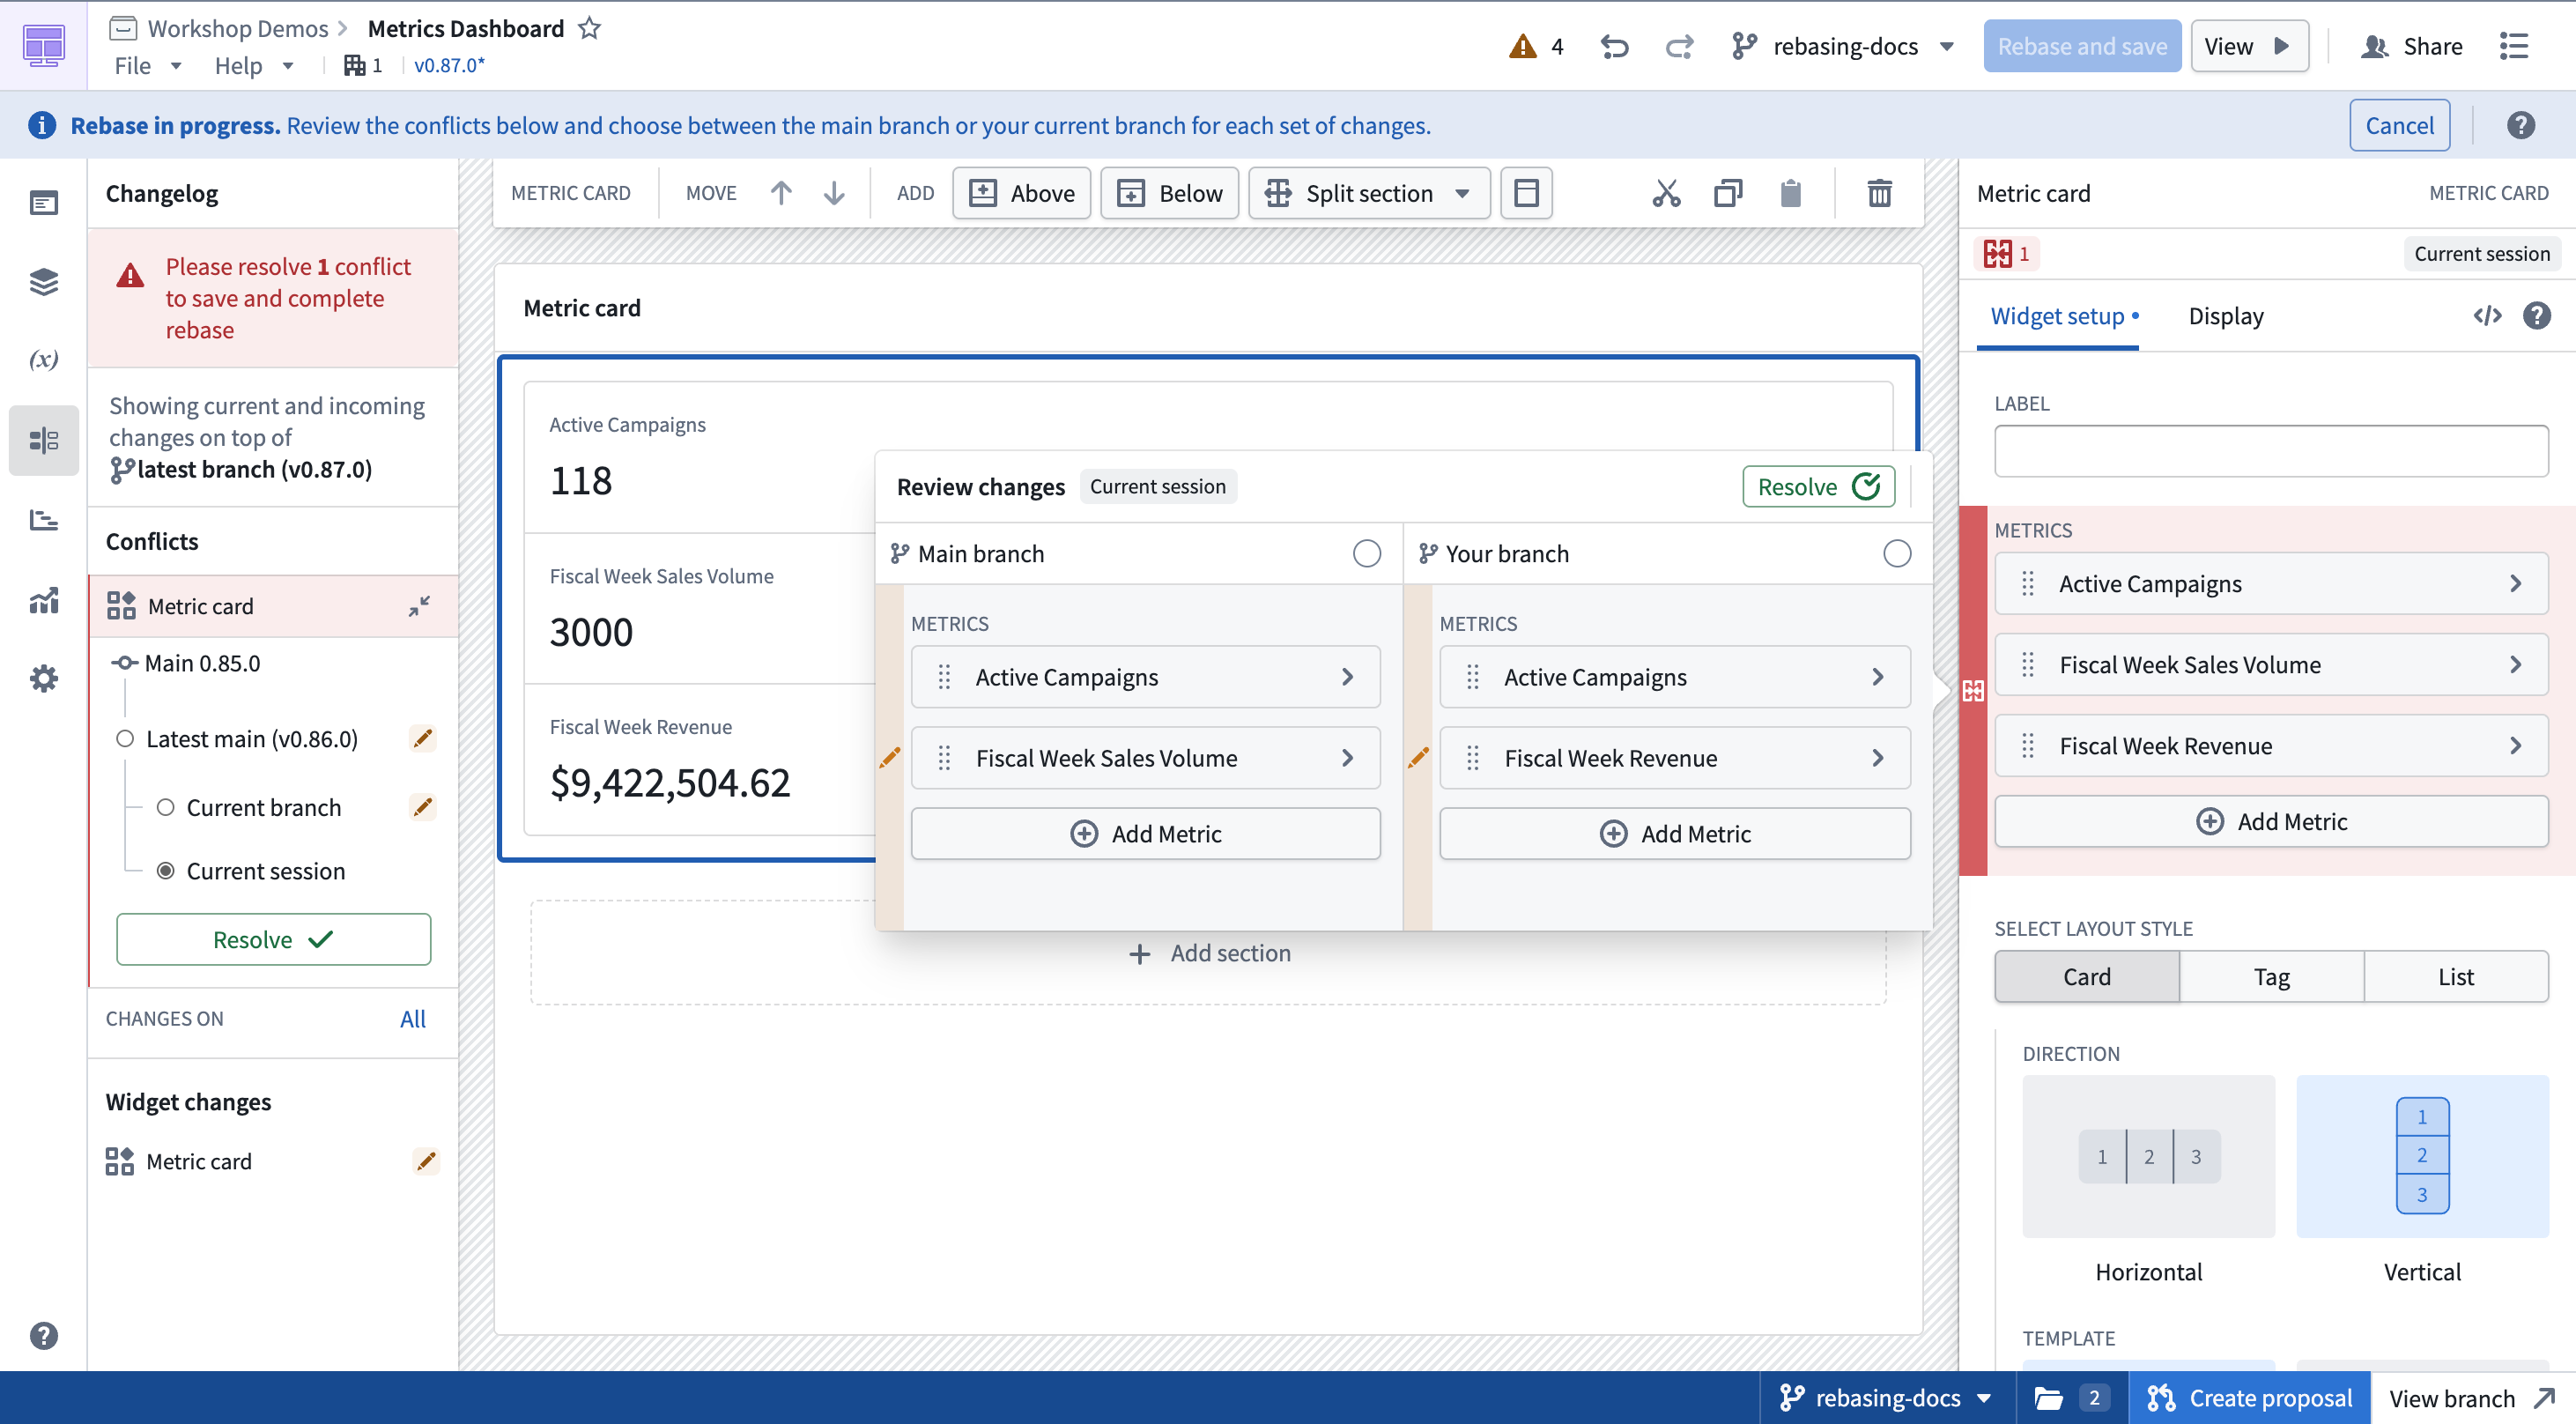Paste using the clipboard icon
This screenshot has width=2576, height=1424.
1790,193
